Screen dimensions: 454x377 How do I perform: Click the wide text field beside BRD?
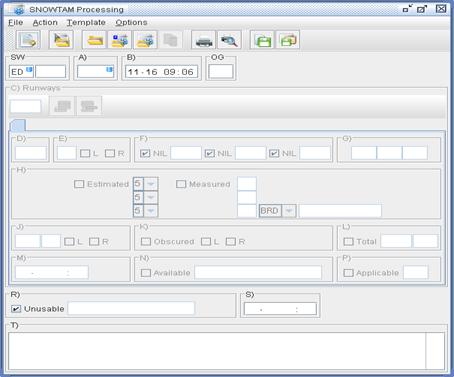pyautogui.click(x=340, y=211)
